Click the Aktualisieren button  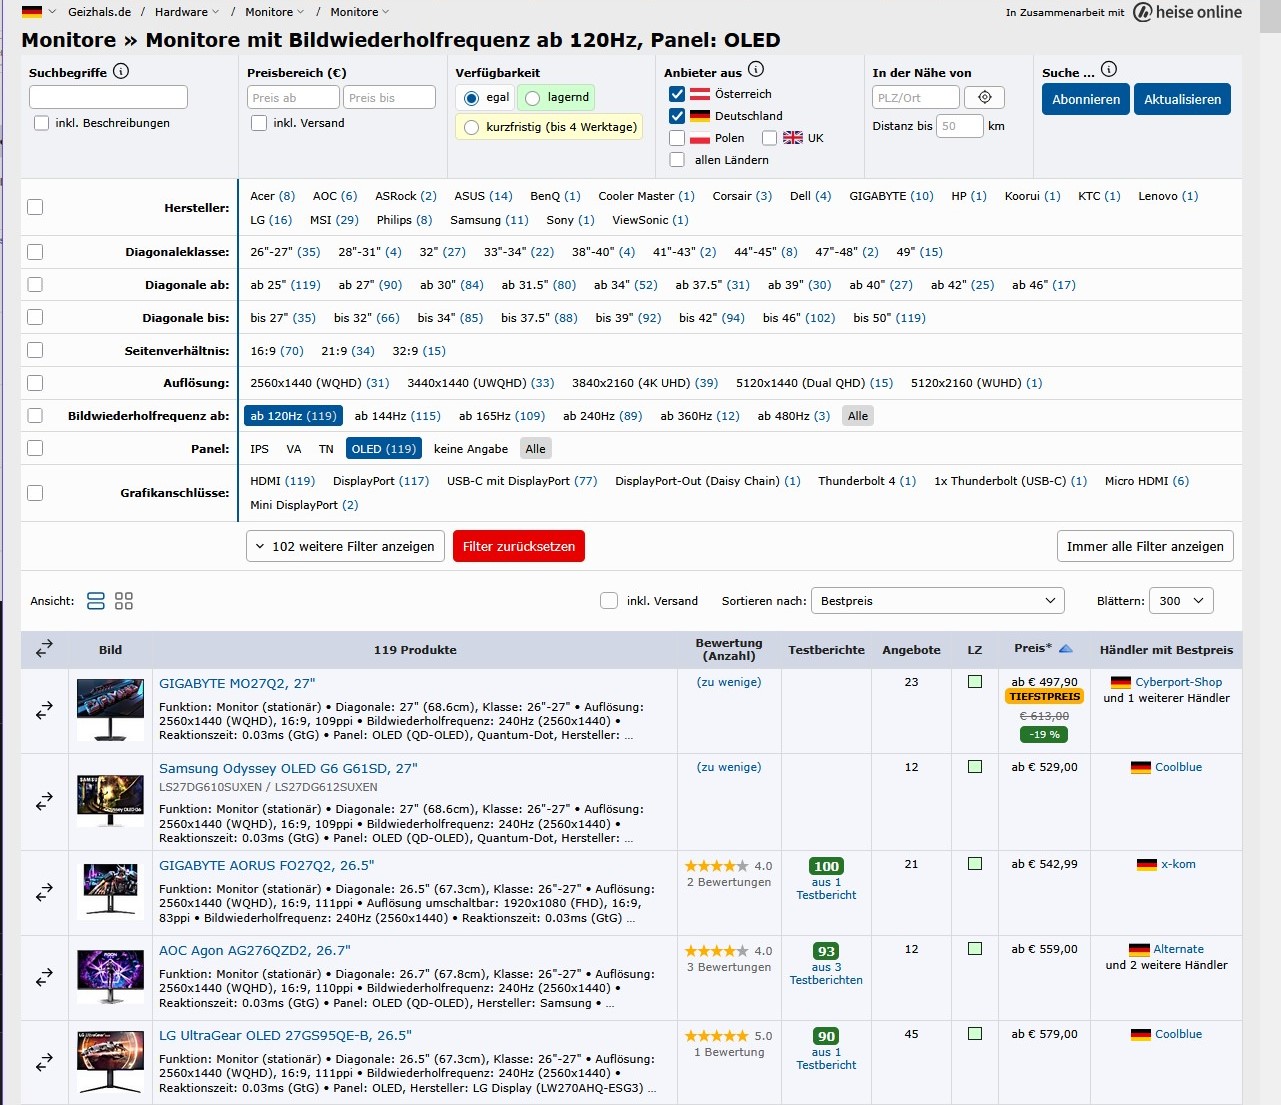coord(1183,99)
